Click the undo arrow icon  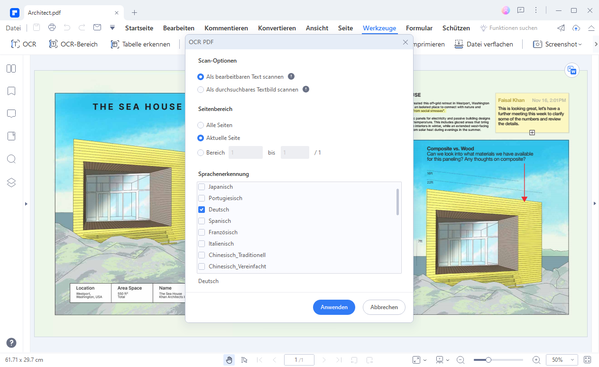point(67,27)
